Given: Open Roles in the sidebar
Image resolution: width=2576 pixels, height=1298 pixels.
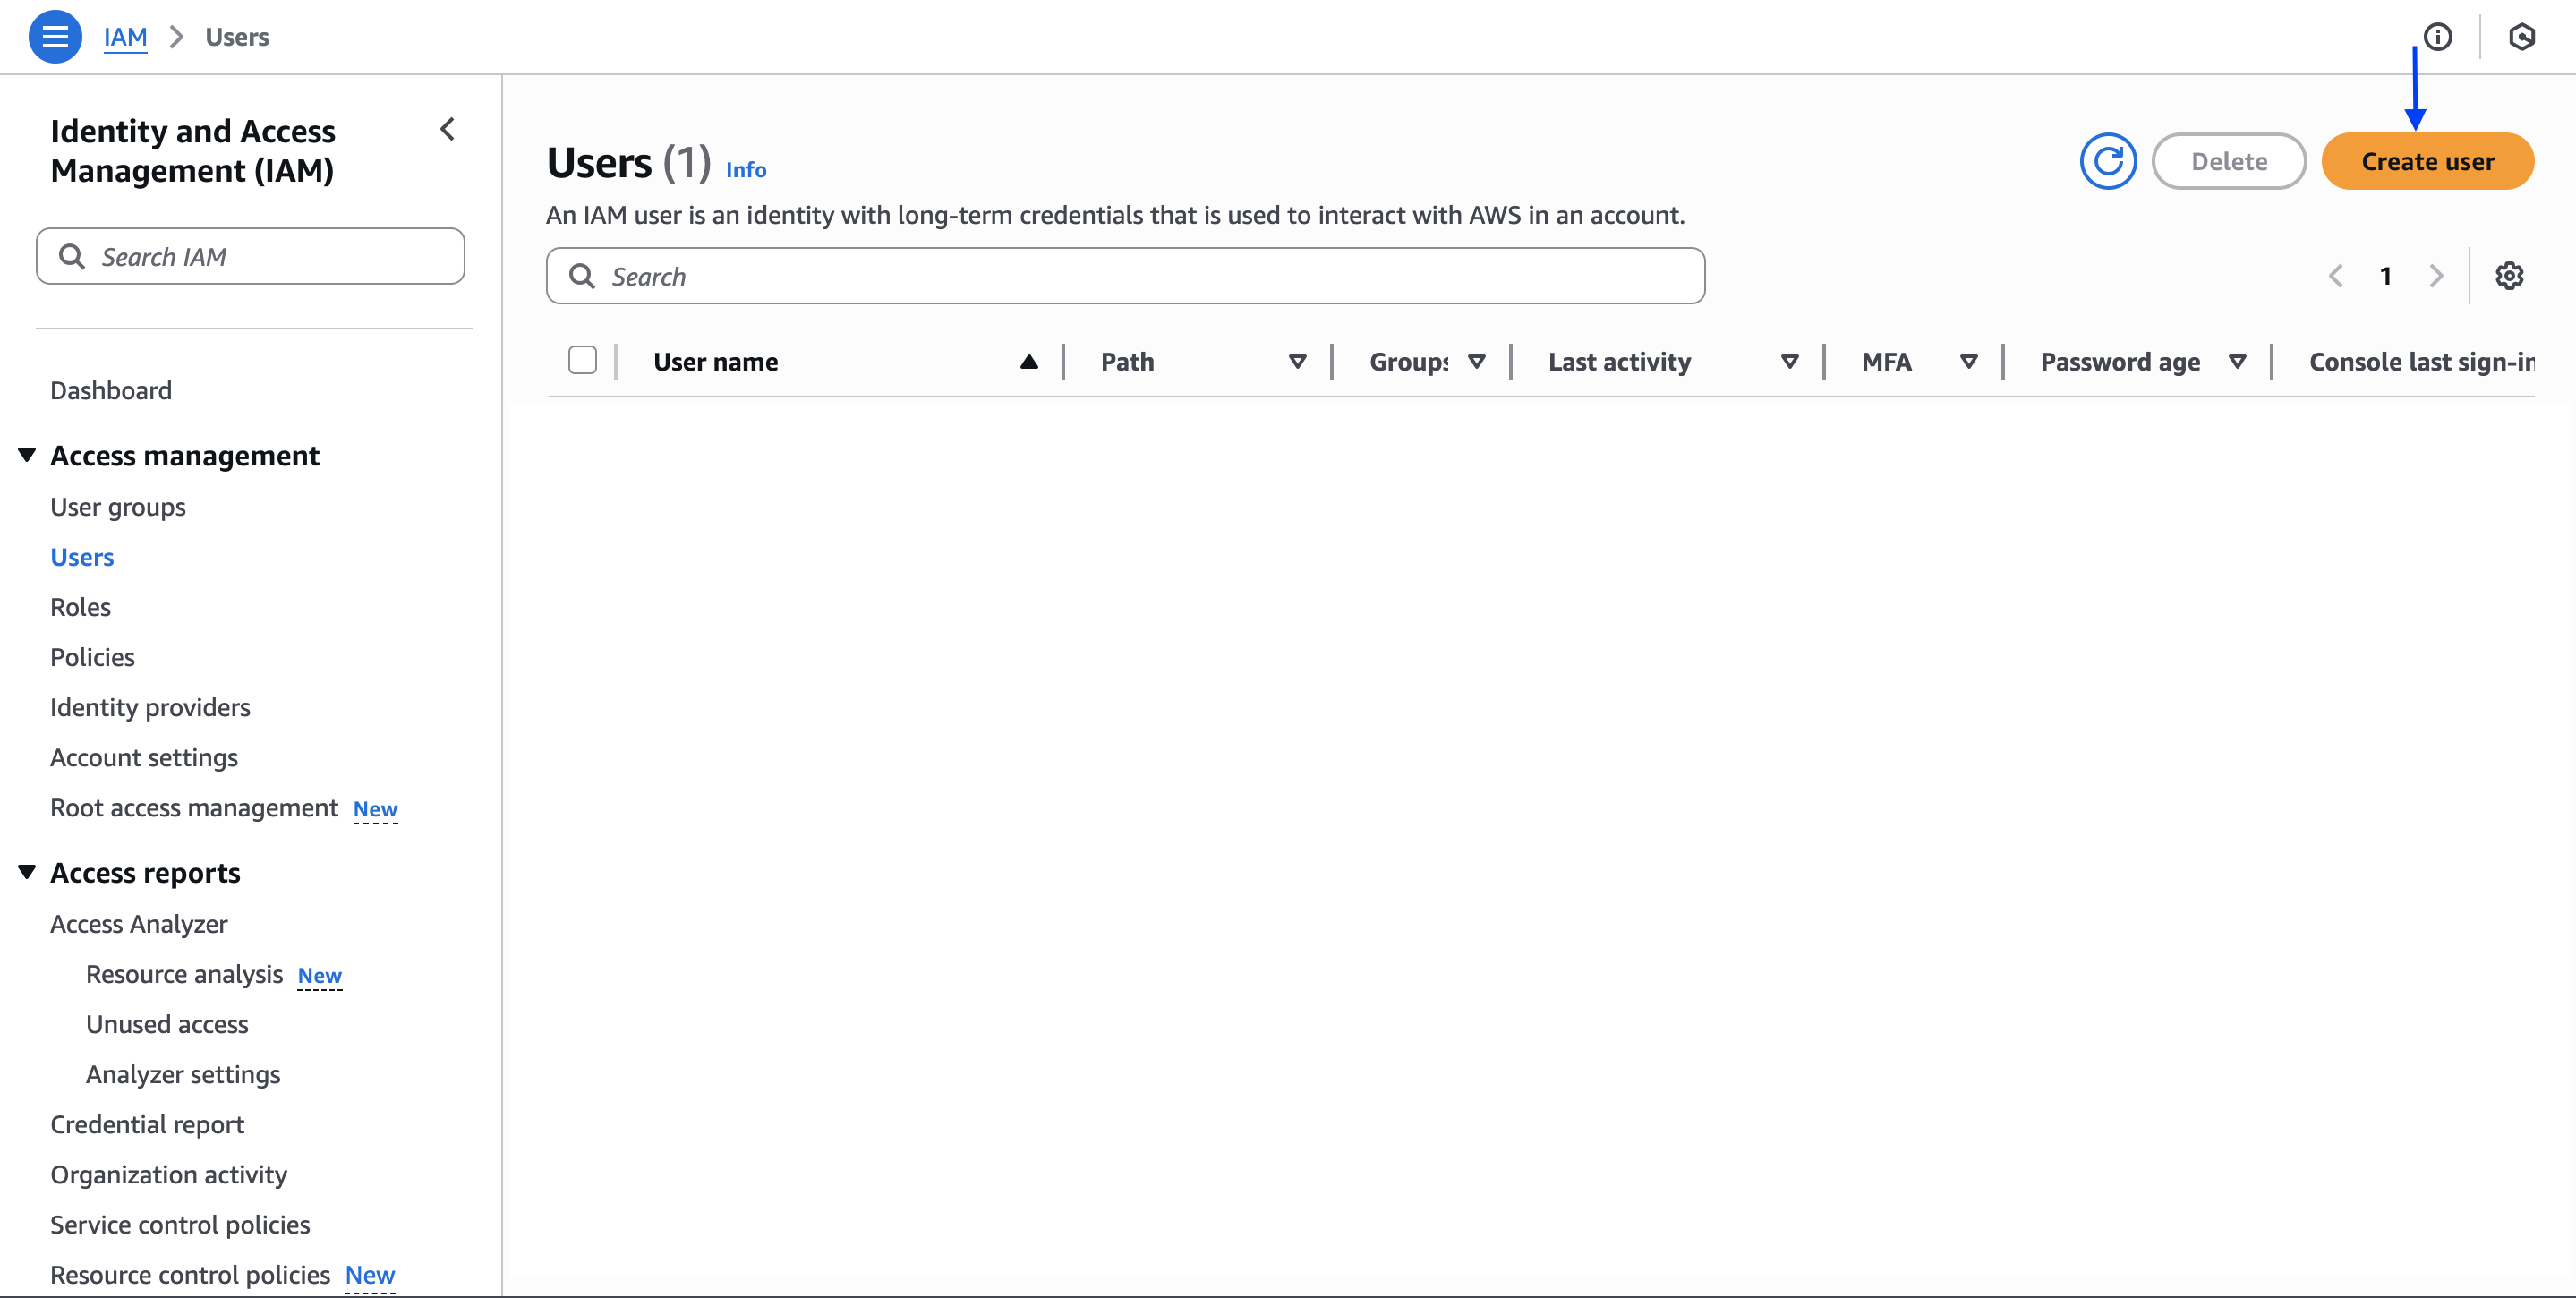Looking at the screenshot, I should [80, 607].
